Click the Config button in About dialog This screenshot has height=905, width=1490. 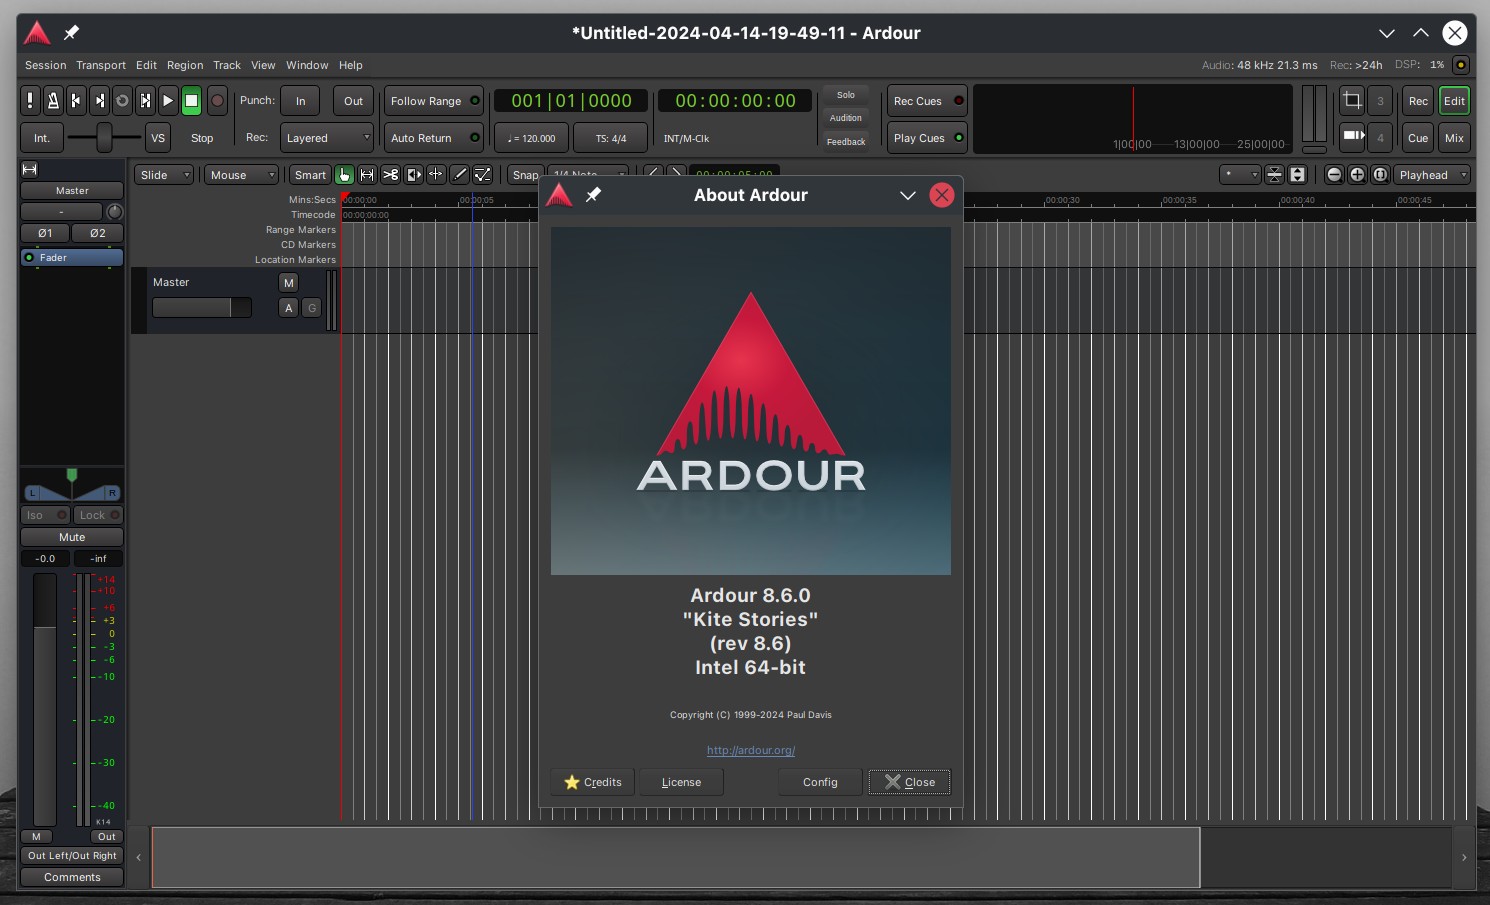(820, 782)
